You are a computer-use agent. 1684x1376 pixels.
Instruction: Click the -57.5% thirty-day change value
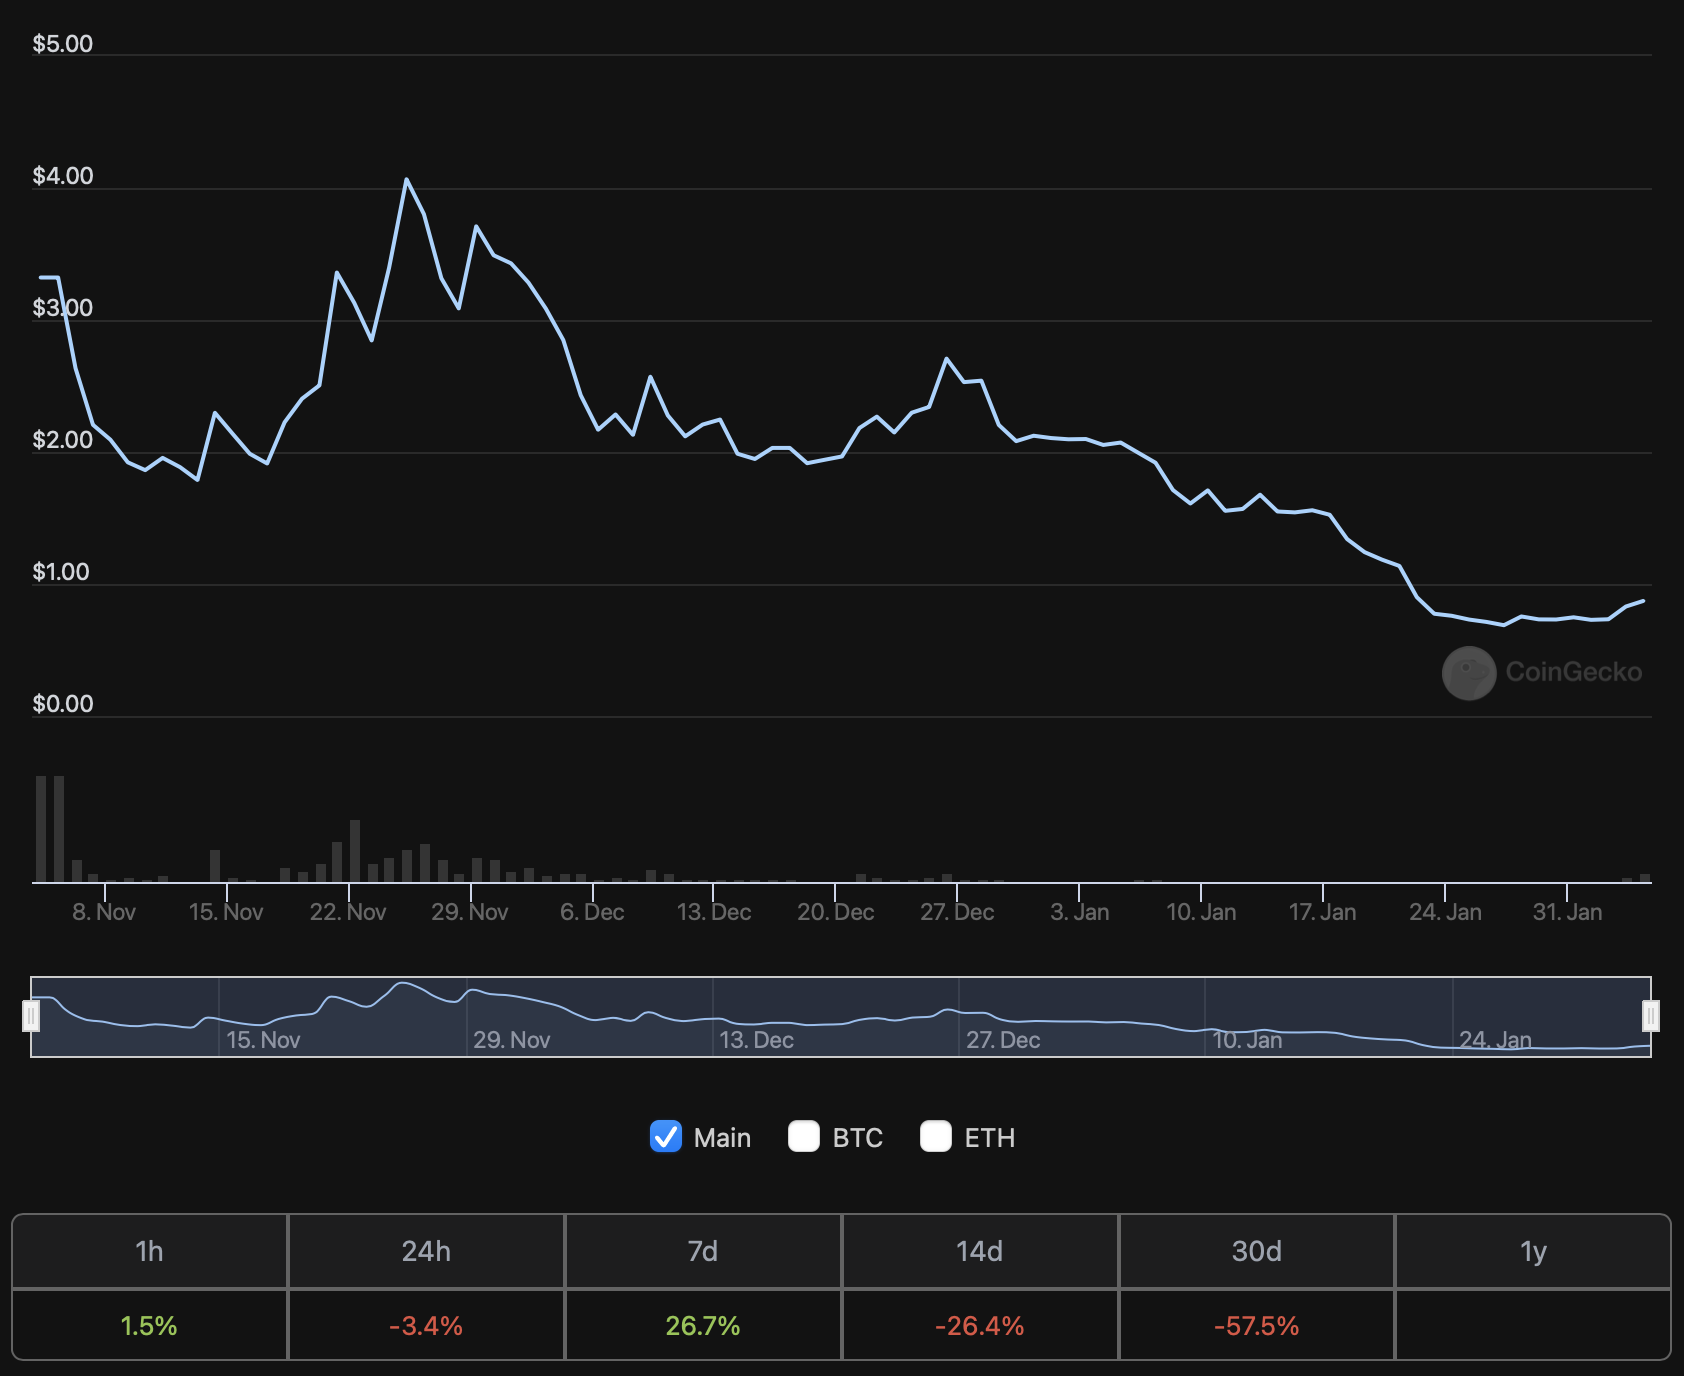pyautogui.click(x=1256, y=1326)
